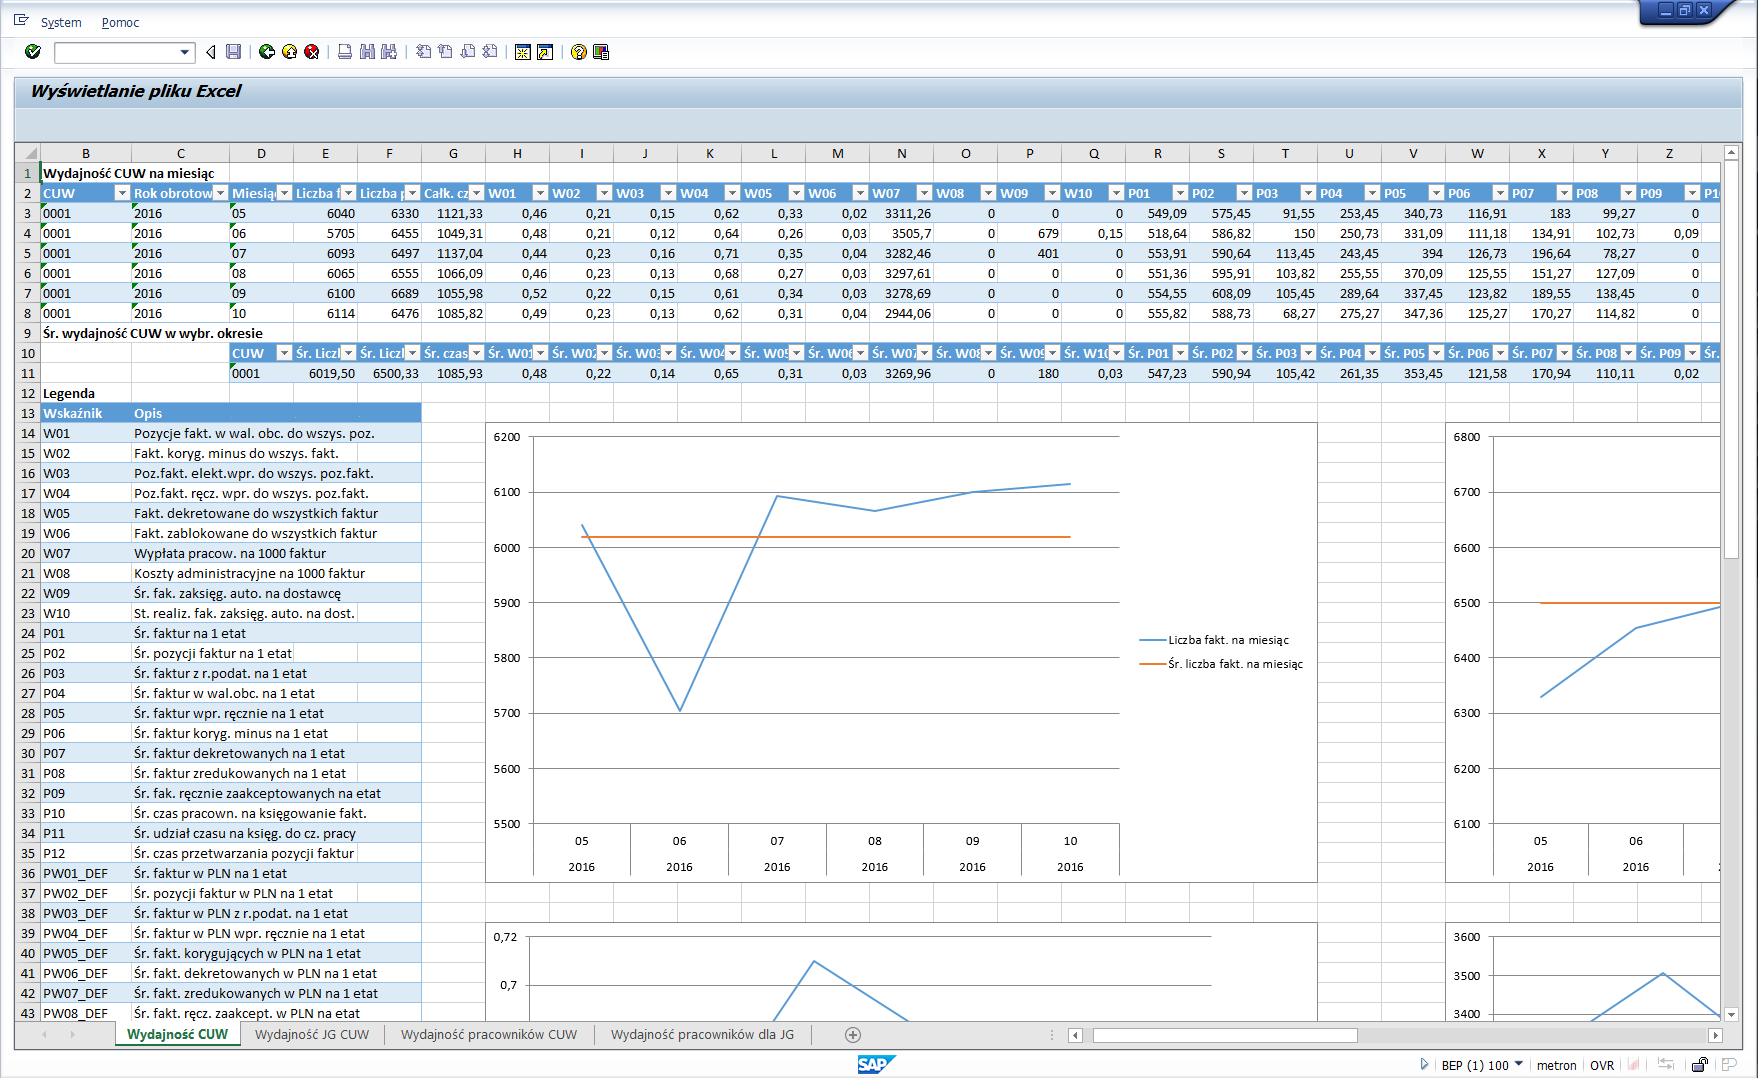
Task: Select the Wydajność CUW sheet tab
Action: [x=178, y=1035]
